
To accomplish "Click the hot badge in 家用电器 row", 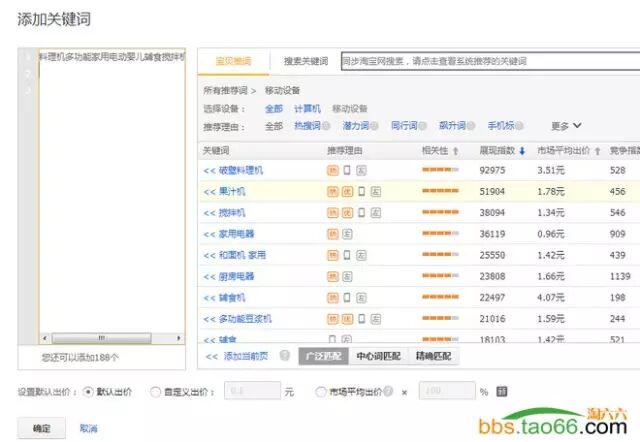I will tap(333, 234).
